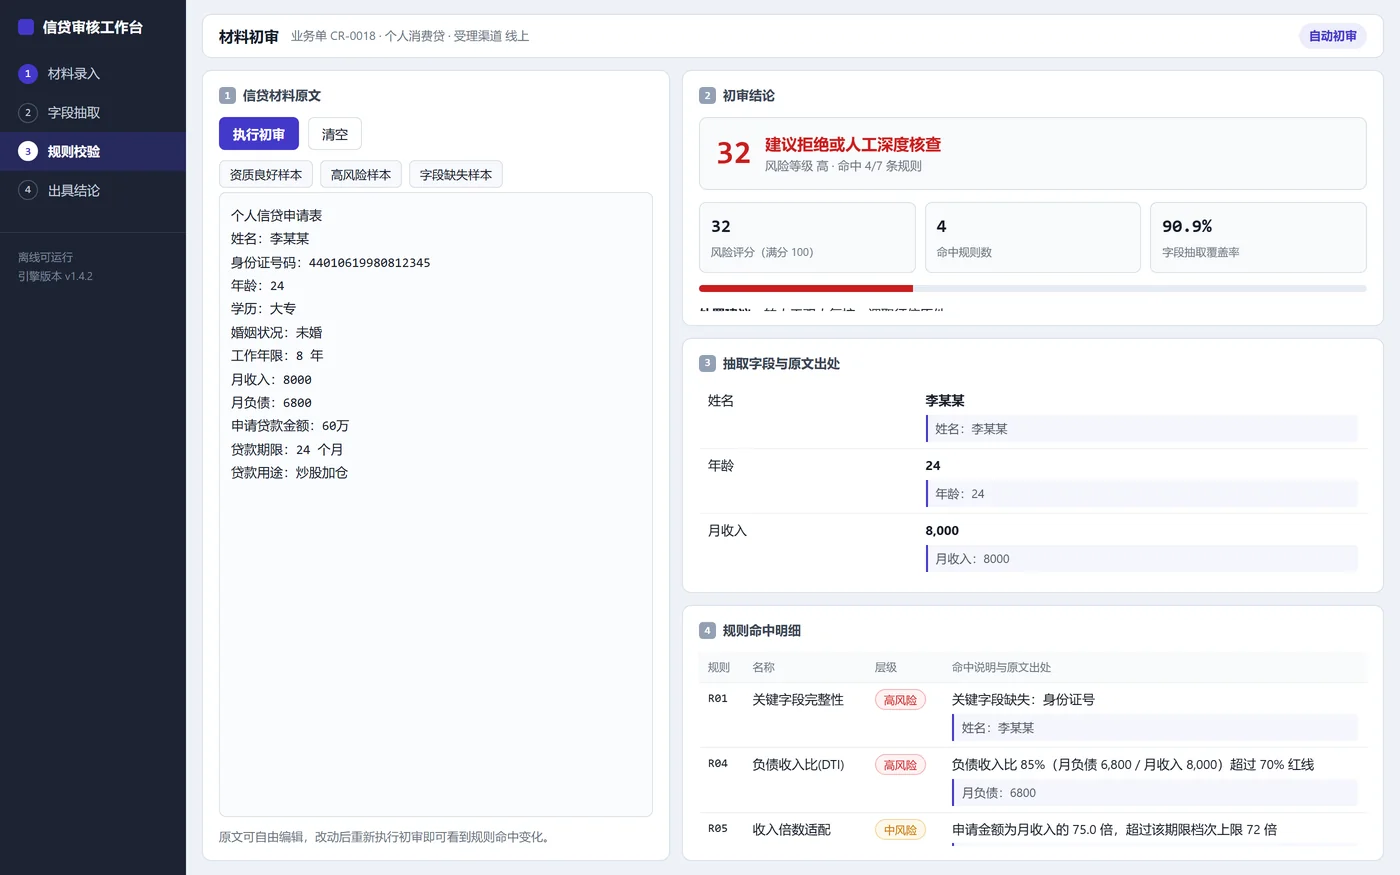This screenshot has width=1400, height=875.
Task: Click the 收入倍数适配 rule name
Action: (791, 830)
